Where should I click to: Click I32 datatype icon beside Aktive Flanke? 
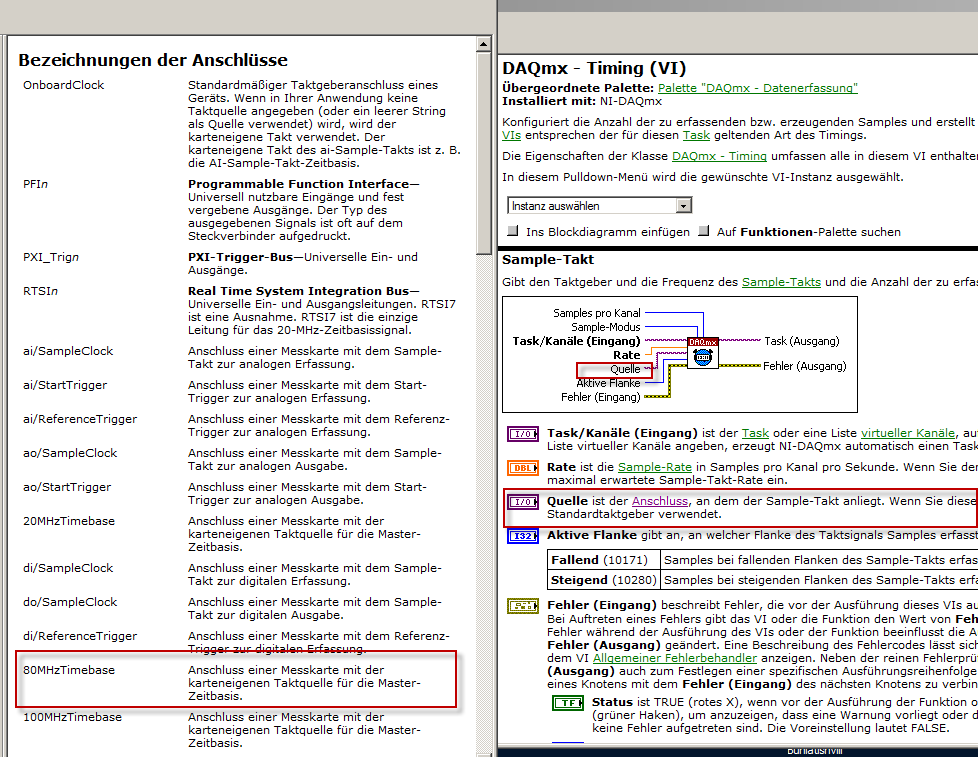[523, 536]
